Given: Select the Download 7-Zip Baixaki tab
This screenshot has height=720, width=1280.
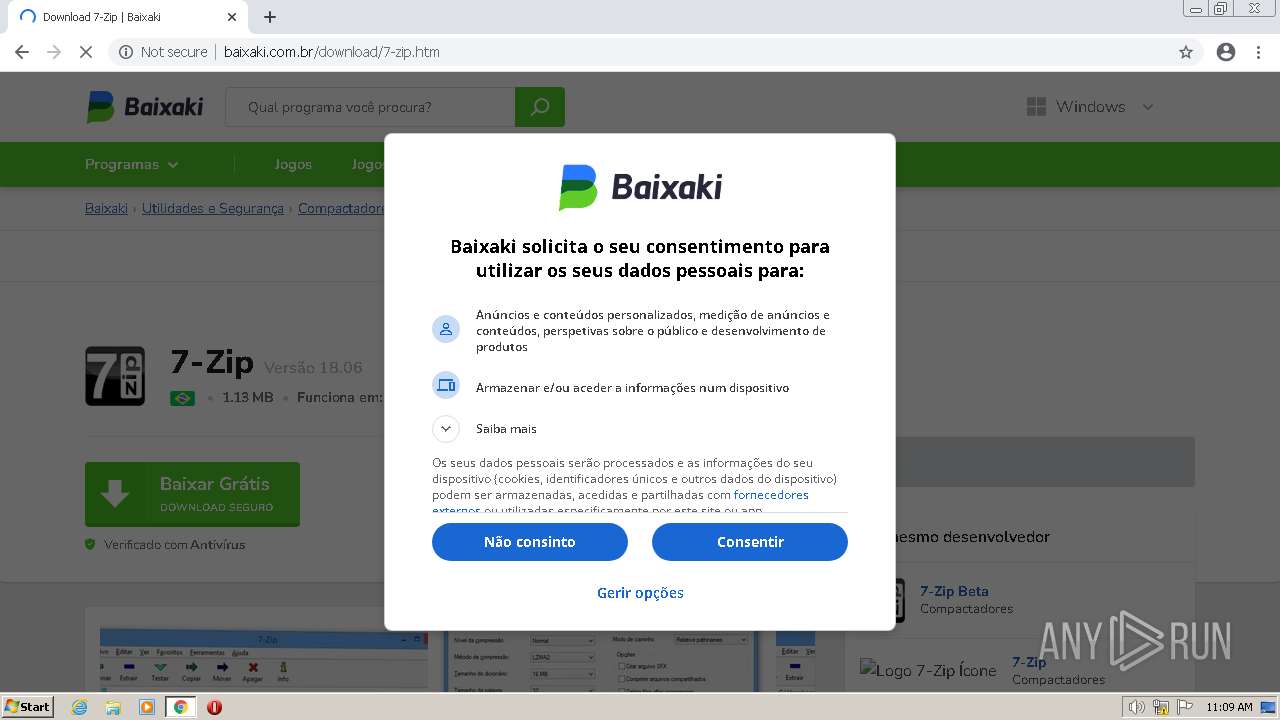Looking at the screenshot, I should tap(128, 17).
